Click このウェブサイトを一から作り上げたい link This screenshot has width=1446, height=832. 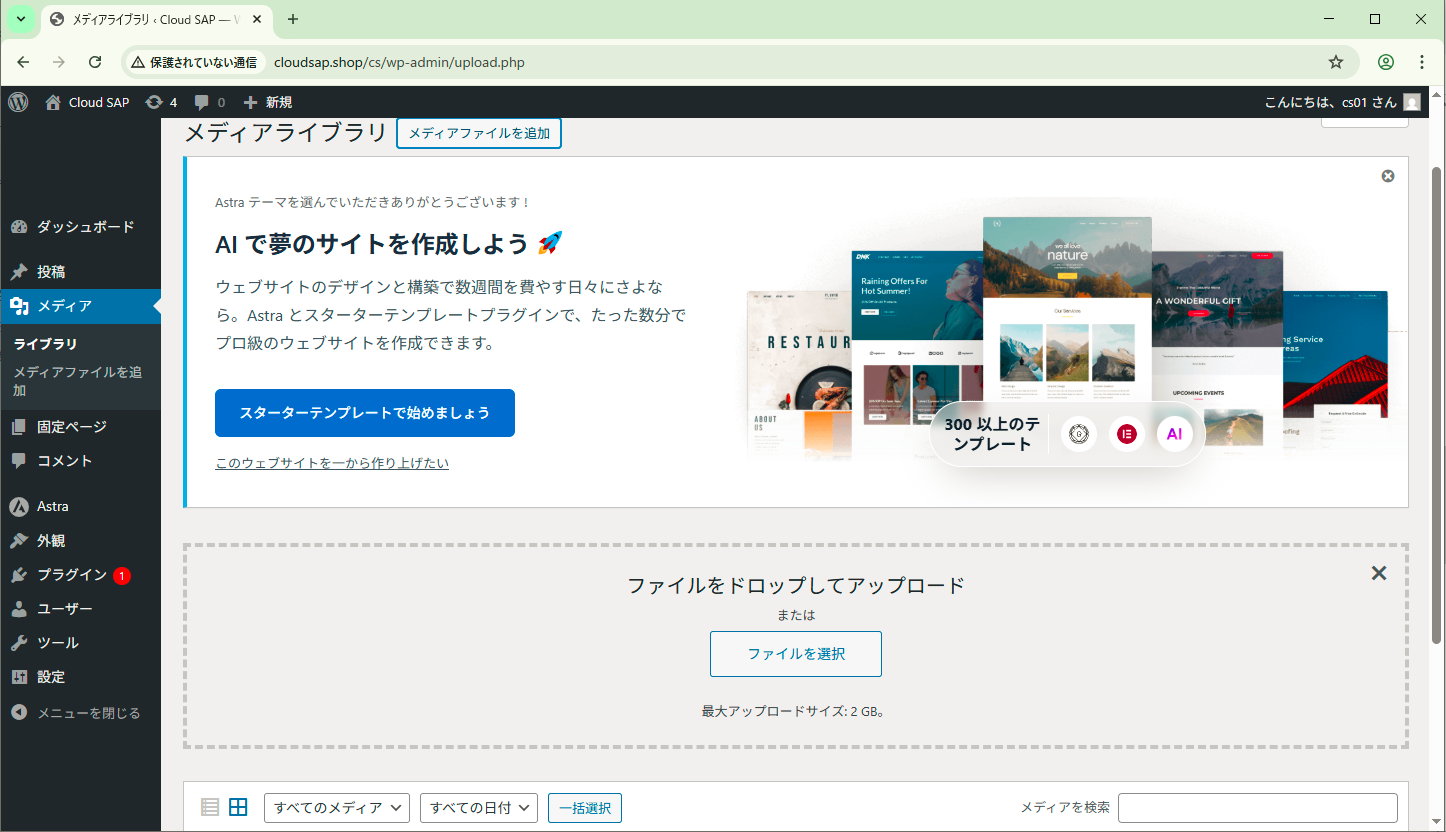click(x=332, y=463)
